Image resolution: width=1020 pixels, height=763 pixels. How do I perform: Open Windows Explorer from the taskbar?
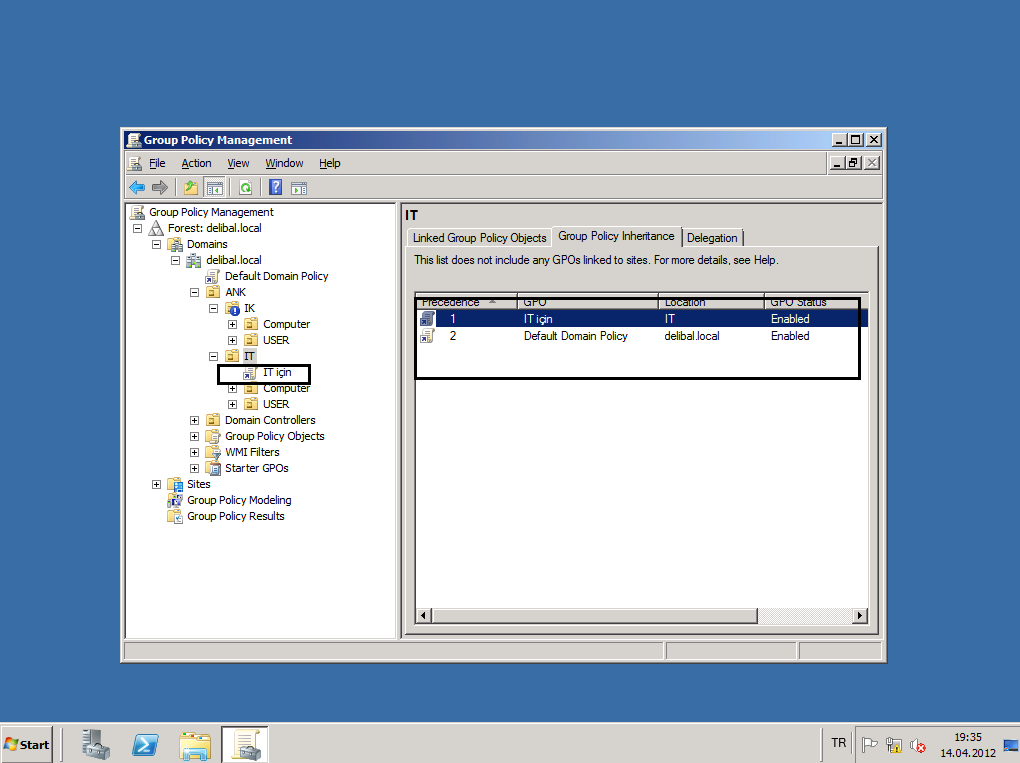pyautogui.click(x=195, y=744)
